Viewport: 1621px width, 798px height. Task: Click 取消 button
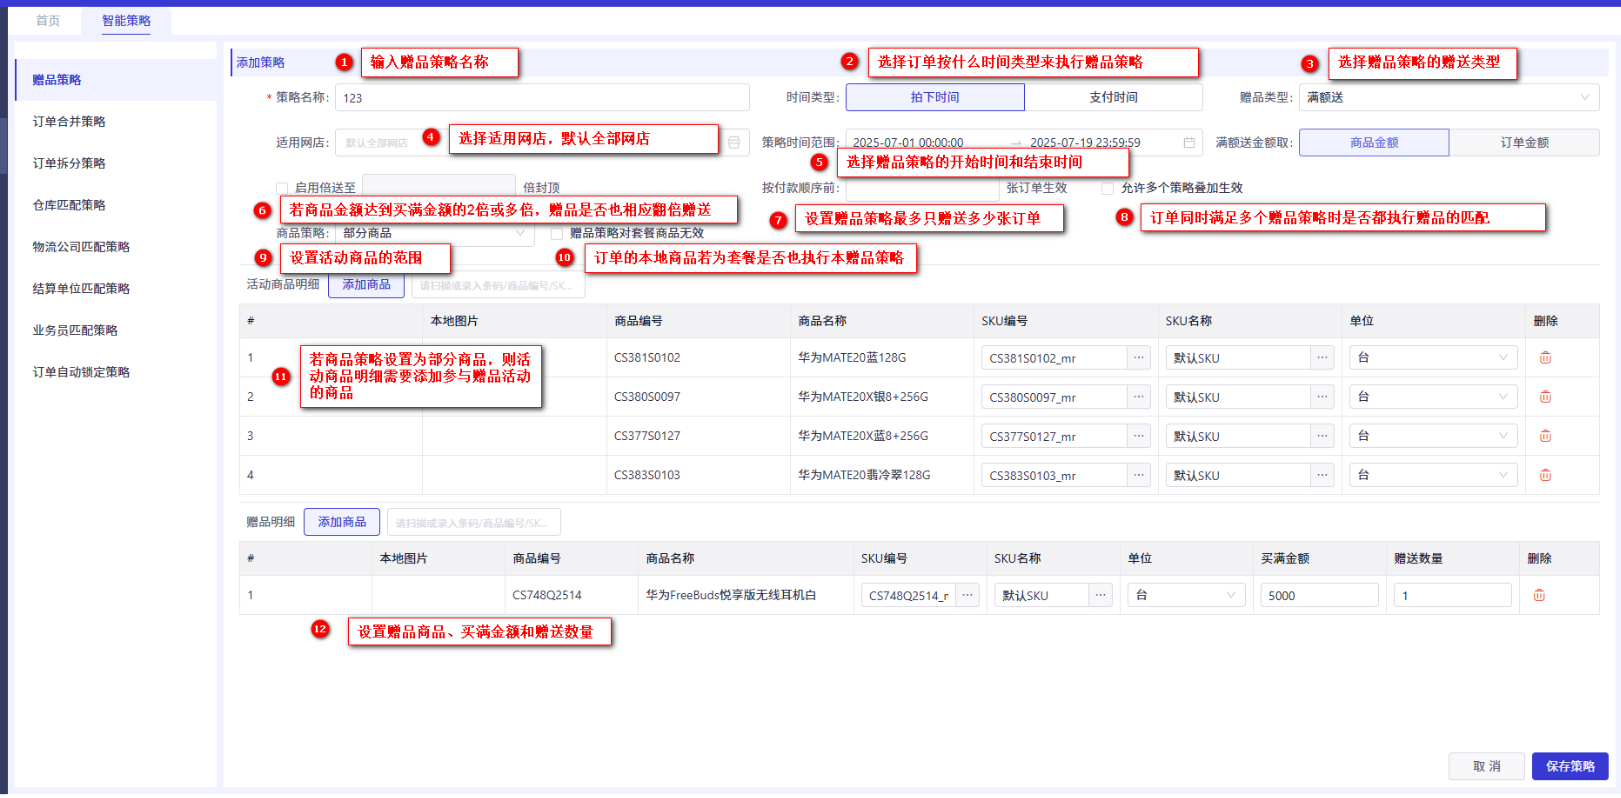[1486, 766]
